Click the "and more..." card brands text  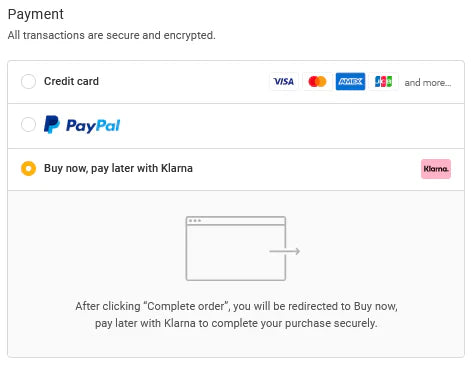pos(428,83)
